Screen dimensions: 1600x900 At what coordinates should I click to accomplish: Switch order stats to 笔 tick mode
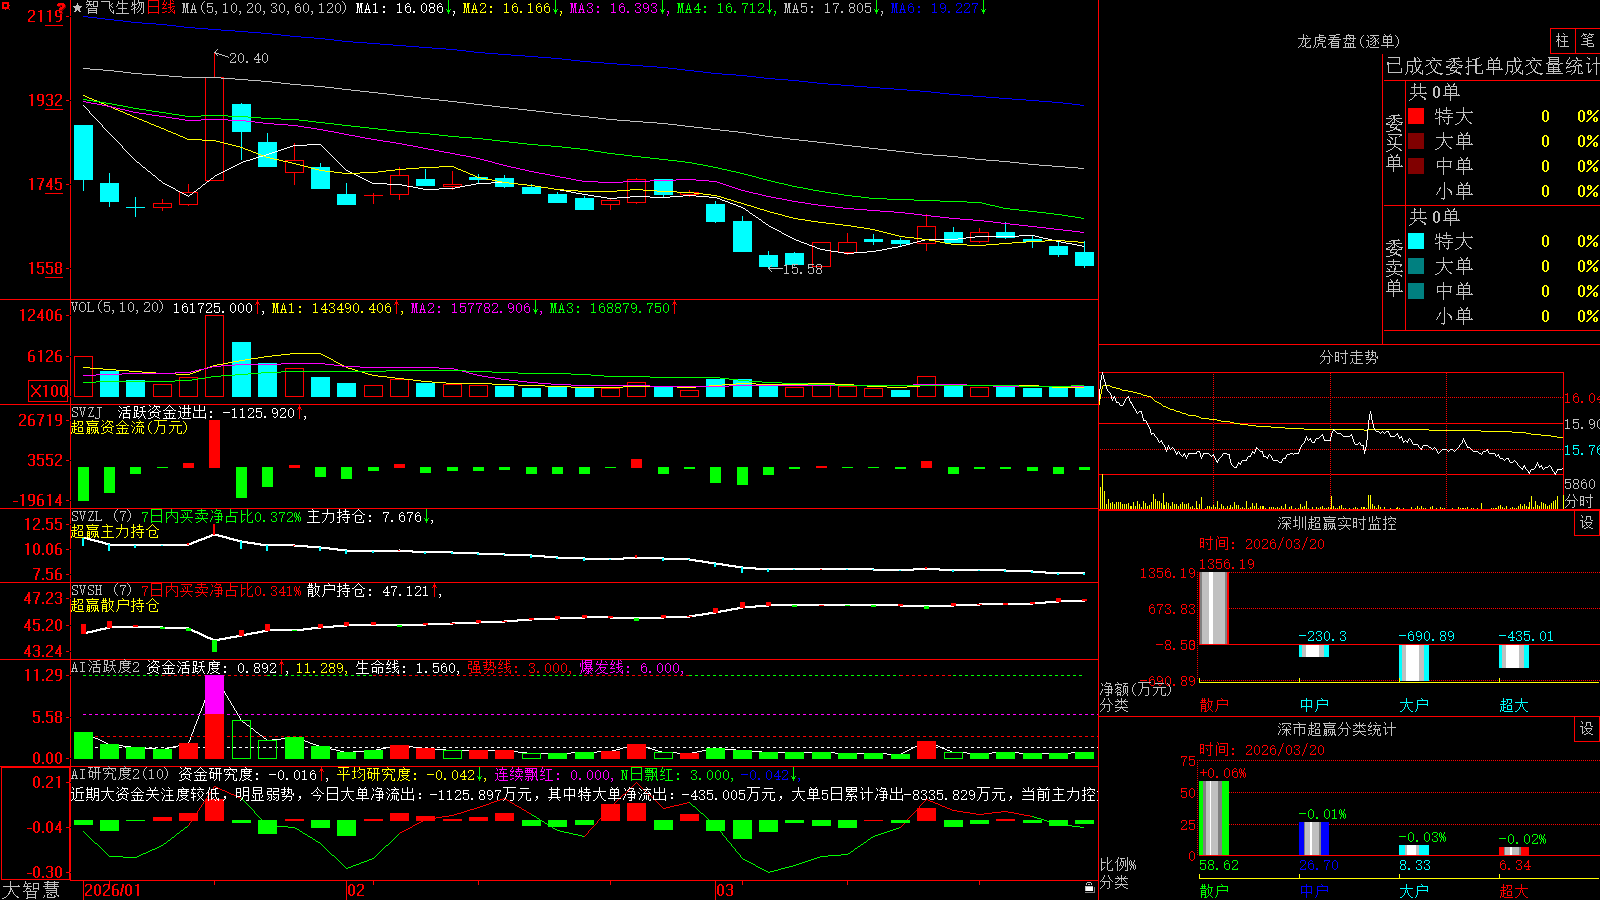[1588, 40]
